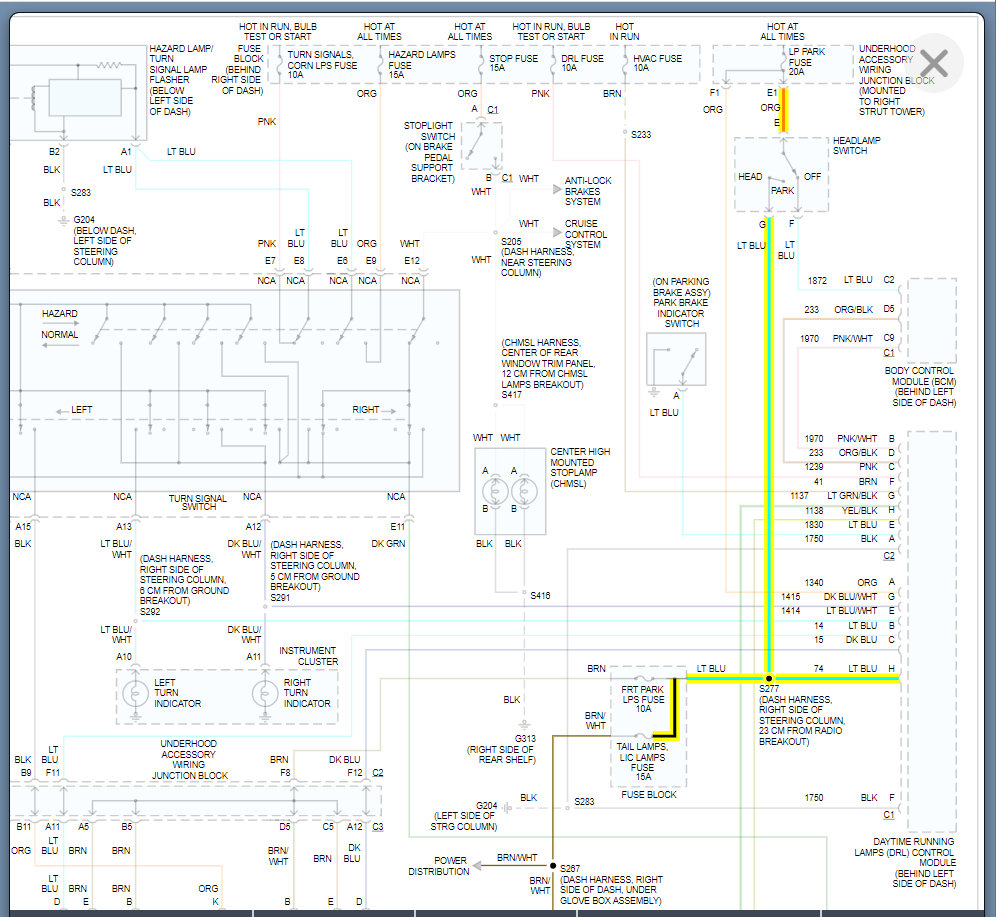
Task: Click the 'S277' splice label
Action: 769,688
